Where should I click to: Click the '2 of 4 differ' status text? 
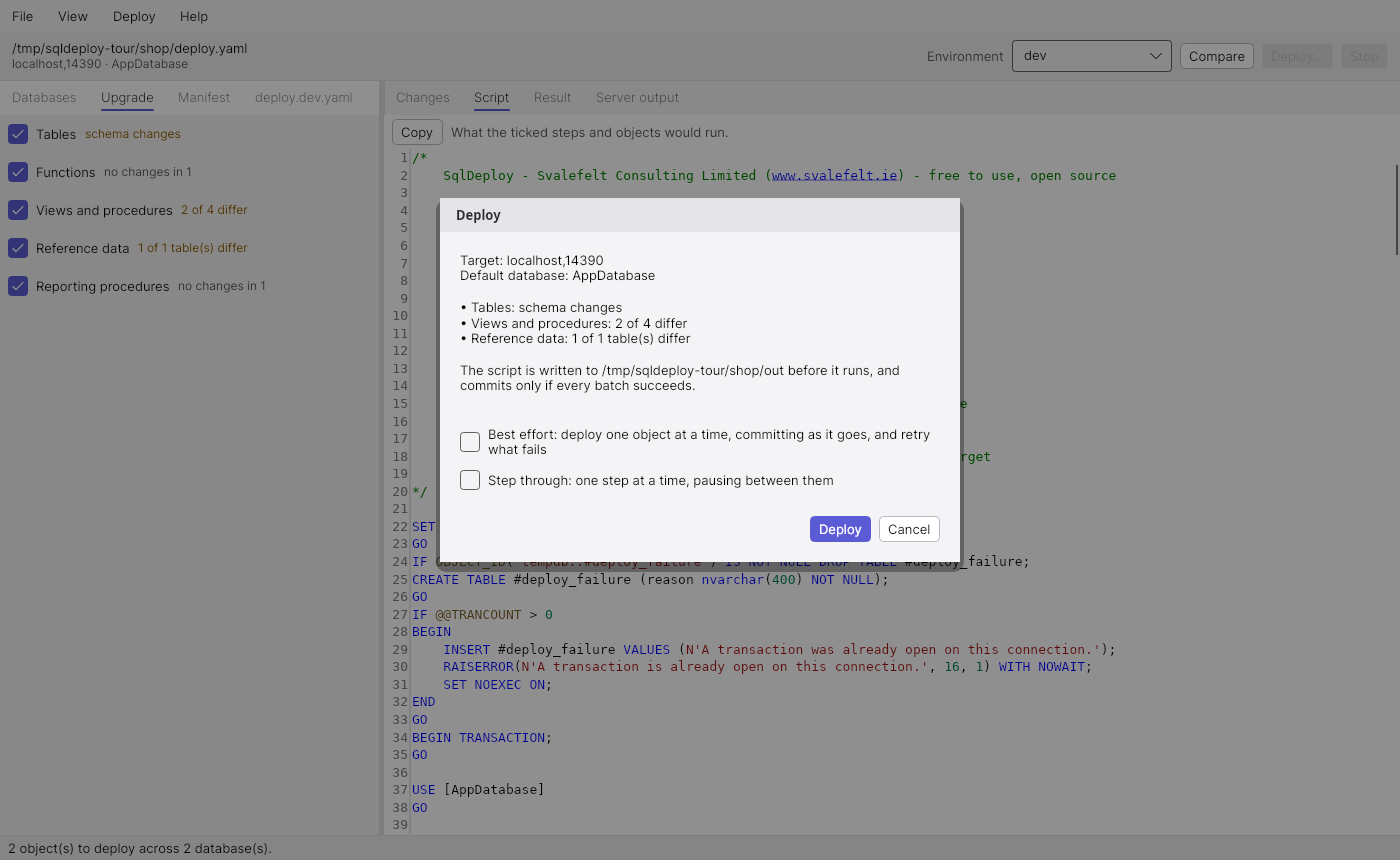[214, 210]
